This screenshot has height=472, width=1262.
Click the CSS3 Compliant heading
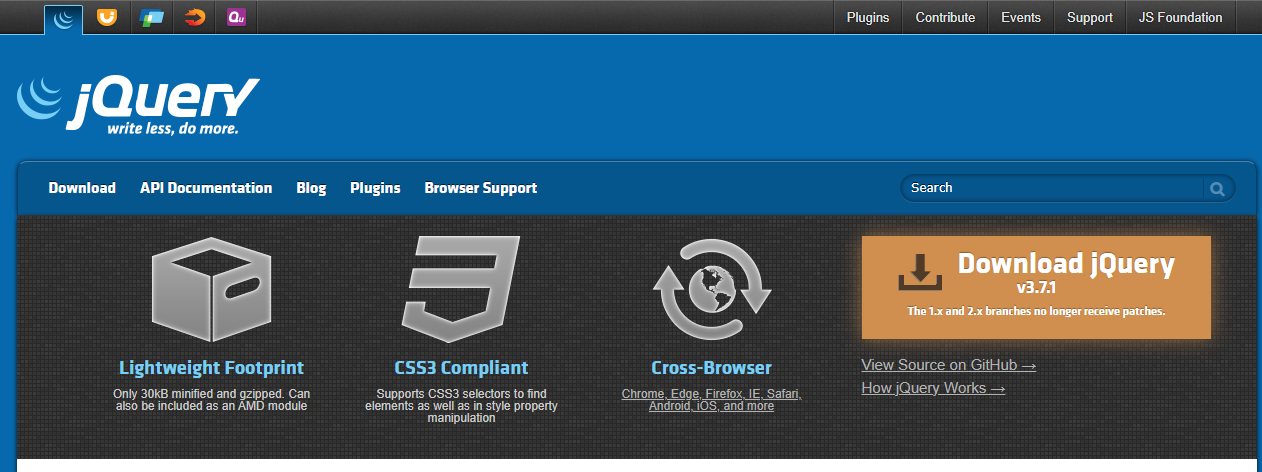[x=461, y=367]
